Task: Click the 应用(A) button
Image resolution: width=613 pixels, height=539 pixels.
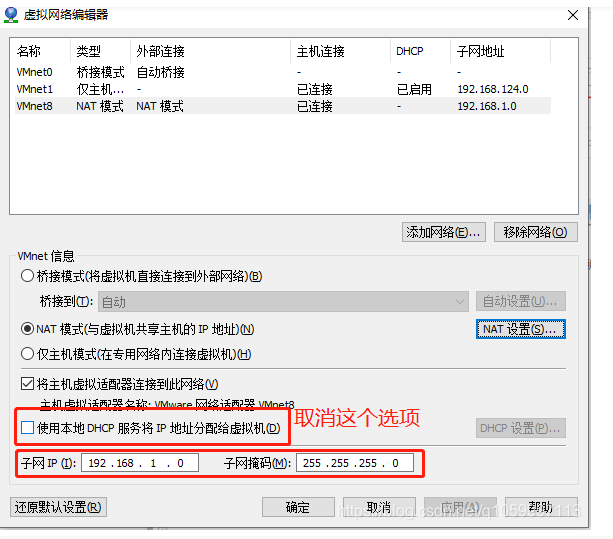Action: pyautogui.click(x=460, y=507)
